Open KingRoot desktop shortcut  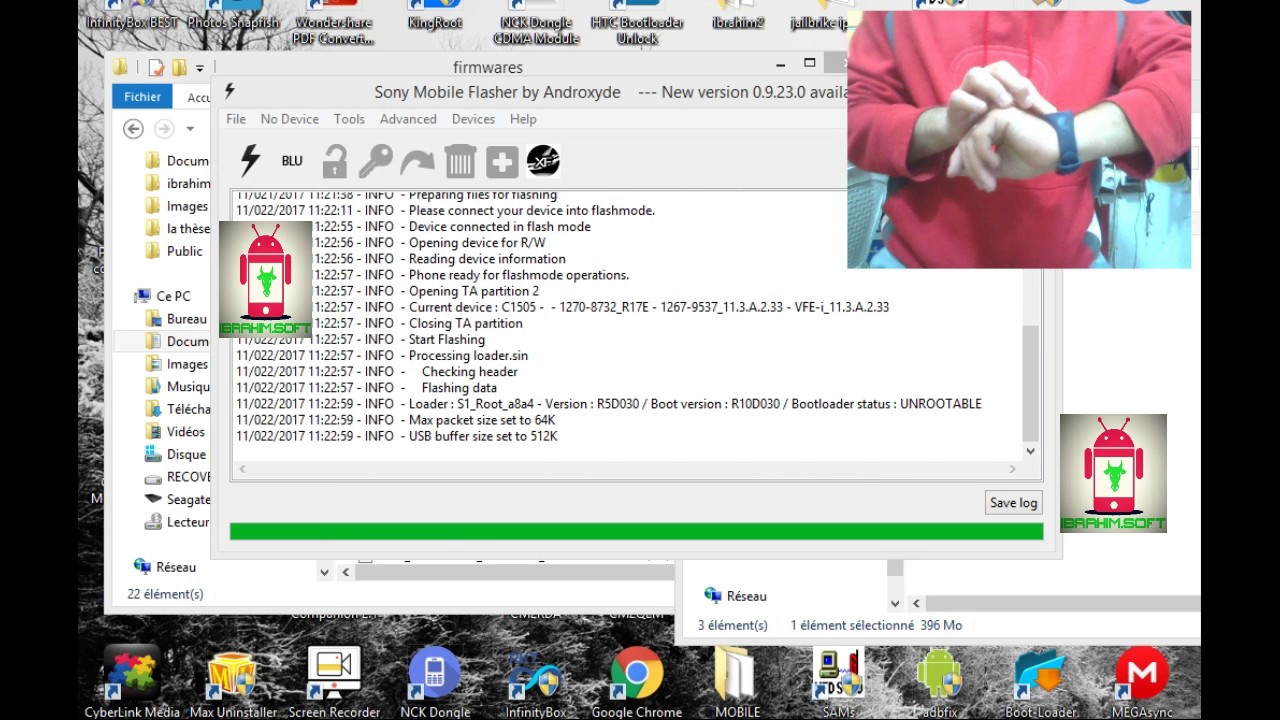pyautogui.click(x=435, y=17)
